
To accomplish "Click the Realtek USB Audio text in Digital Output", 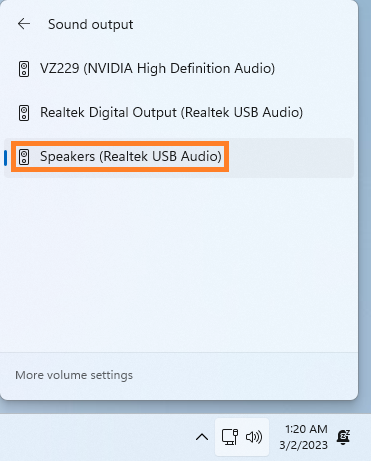I will tap(242, 113).
